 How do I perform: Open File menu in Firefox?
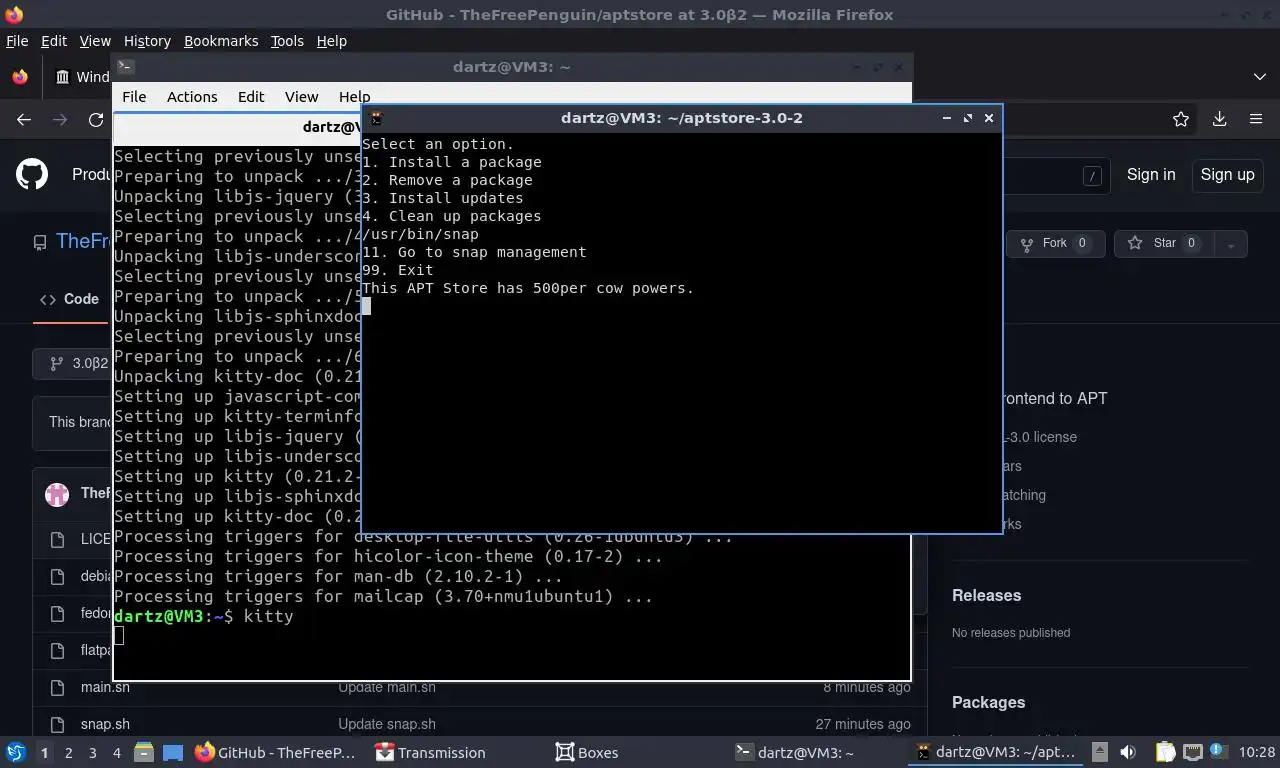click(x=17, y=41)
